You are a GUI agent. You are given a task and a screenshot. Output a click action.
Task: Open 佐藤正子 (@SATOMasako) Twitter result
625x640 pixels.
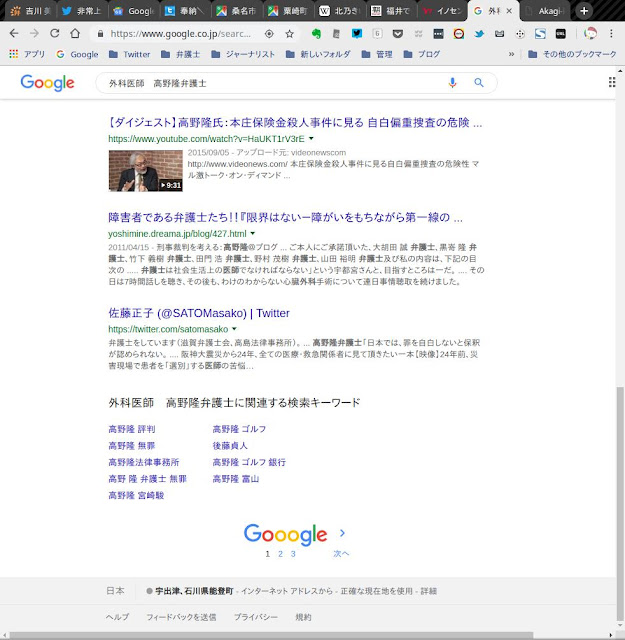tap(199, 313)
